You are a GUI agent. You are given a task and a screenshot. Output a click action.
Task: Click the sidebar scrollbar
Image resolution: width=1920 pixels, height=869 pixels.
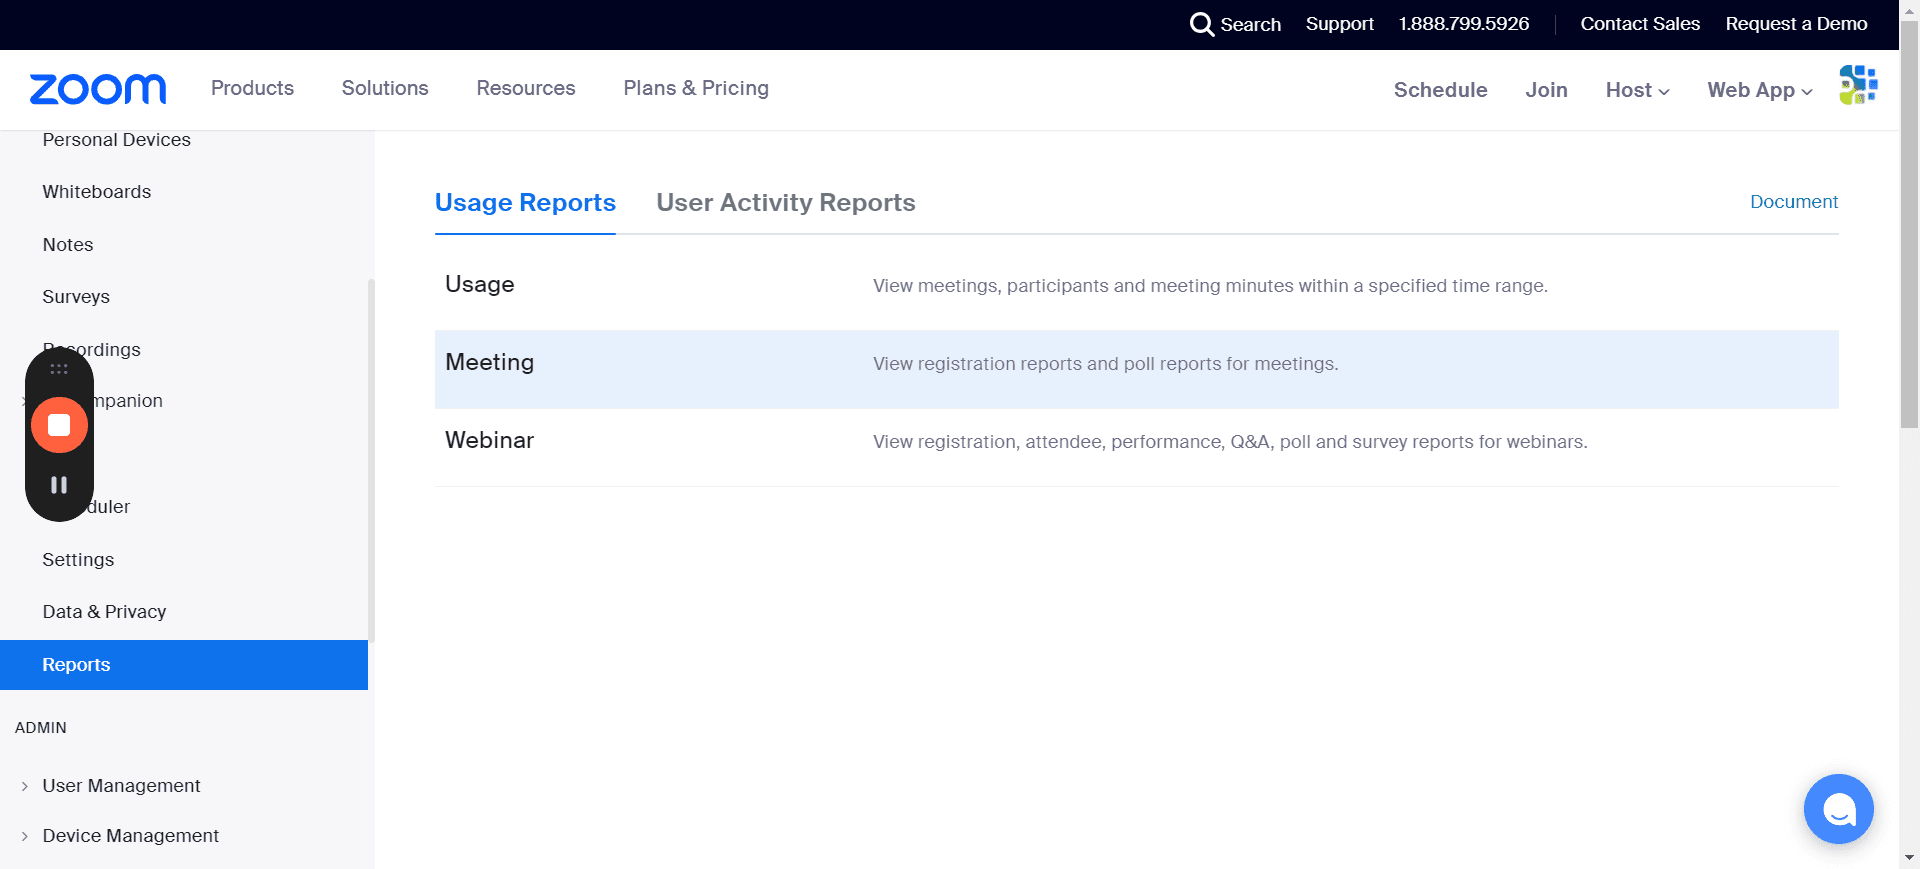coord(371,460)
